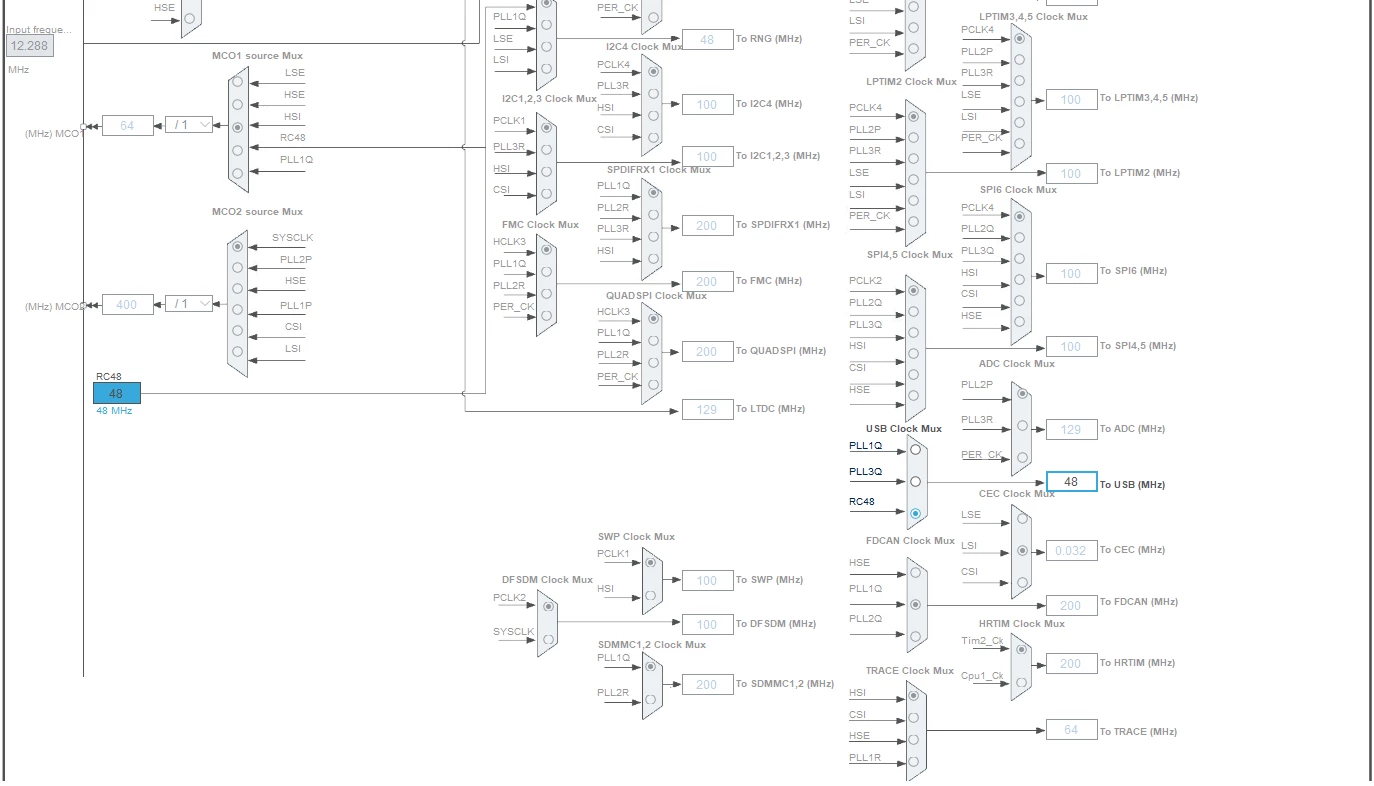Select RC48 in MCO1 source Mux
The width and height of the screenshot is (1374, 786).
(x=238, y=150)
